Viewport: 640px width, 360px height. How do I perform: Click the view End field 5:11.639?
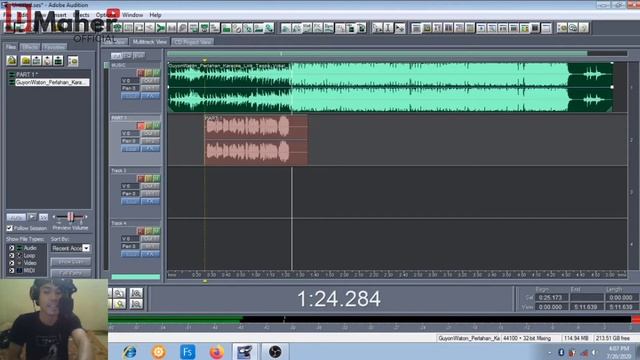587,307
